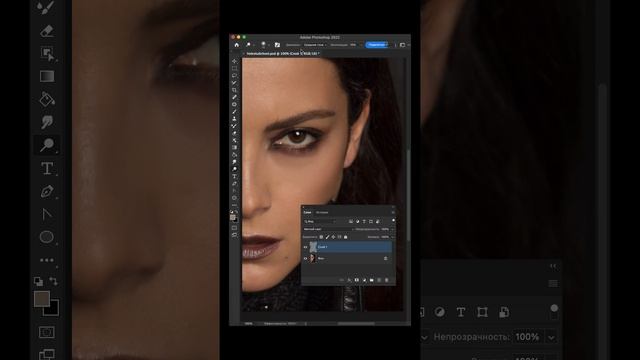Screen dimensions: 640x360
Task: Select the Ellipse tool in the enlarged backdrop toolbar
Action: (47, 237)
